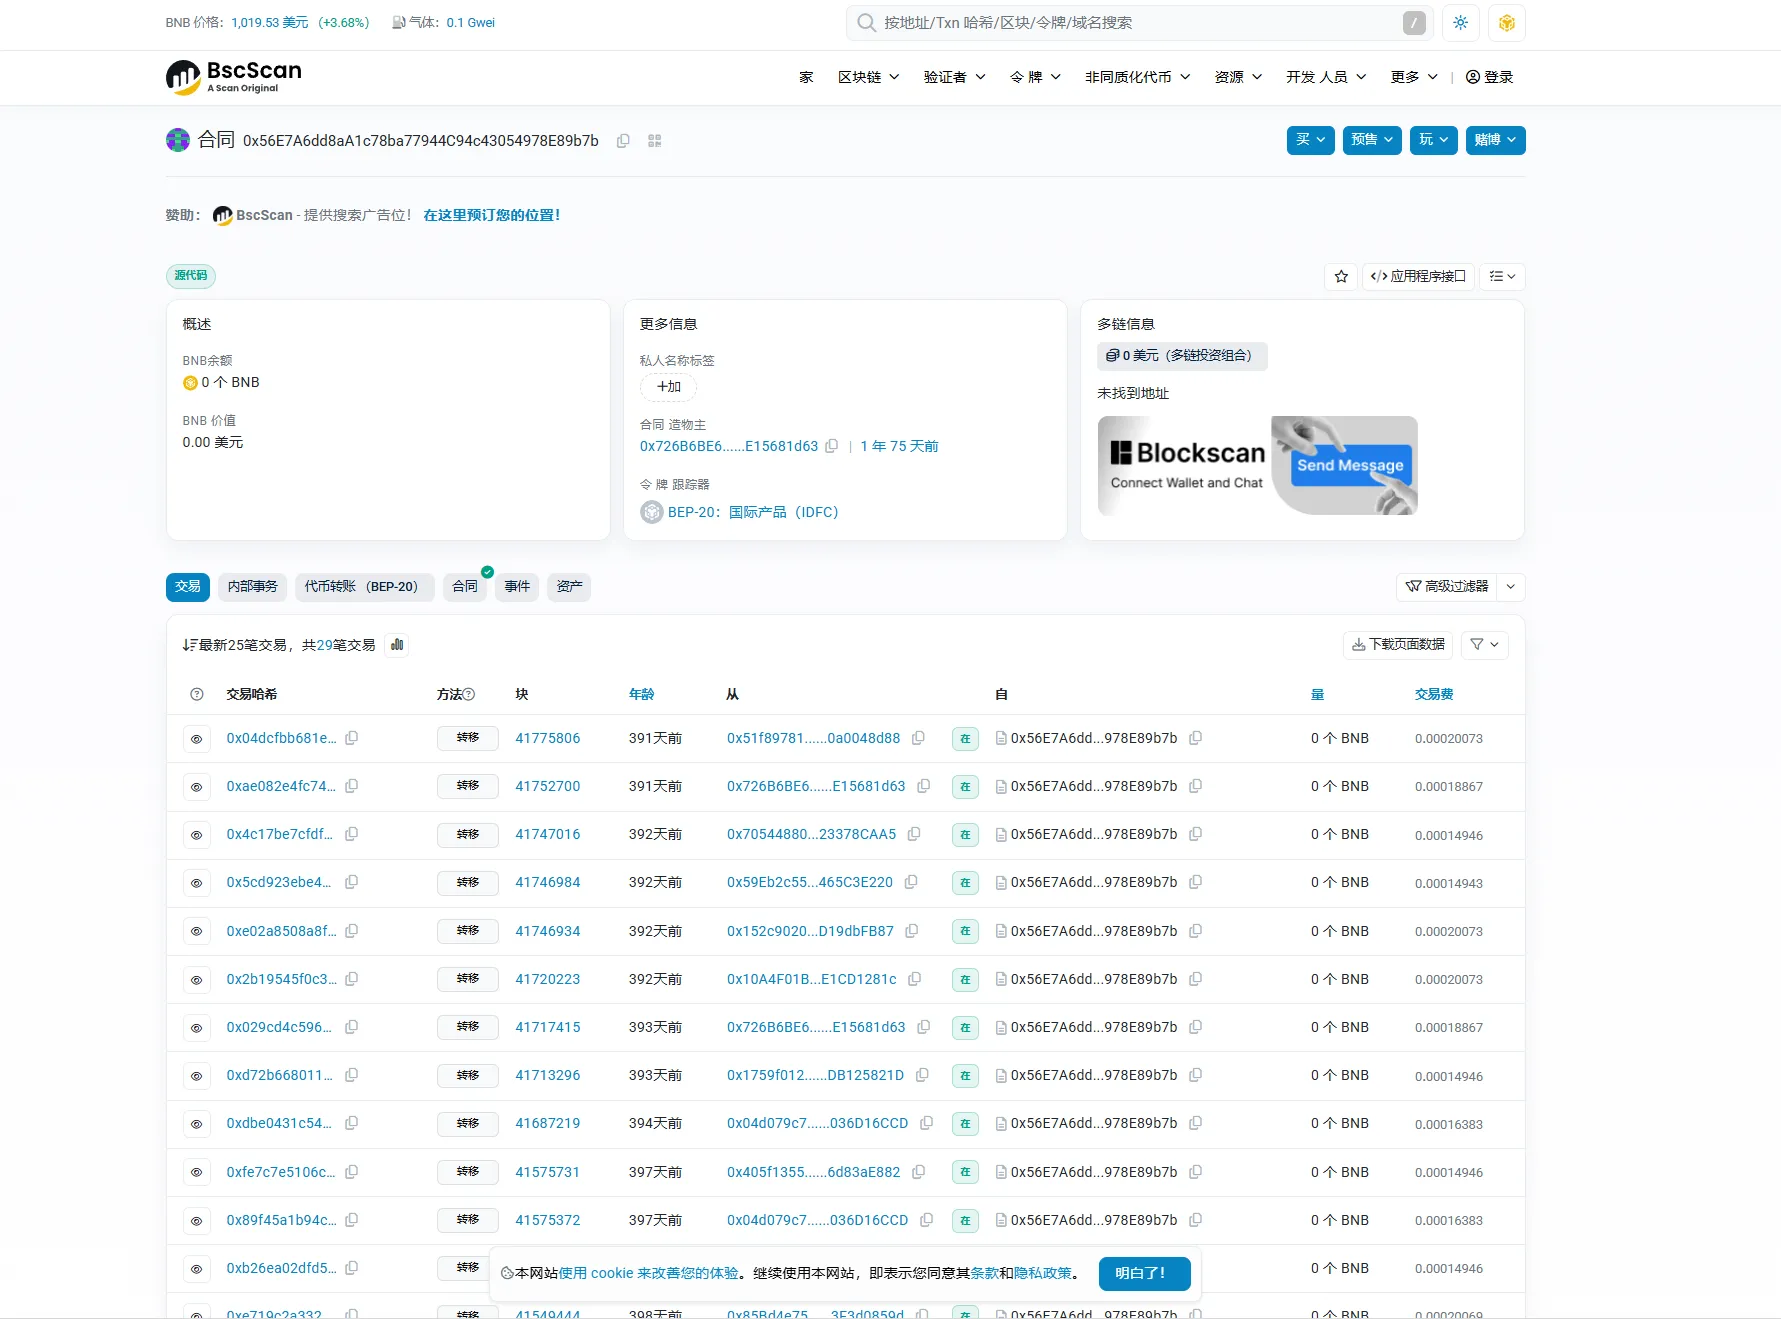Screen dimensions: 1781x1319
Task: Click the method column help icon
Action: [469, 694]
